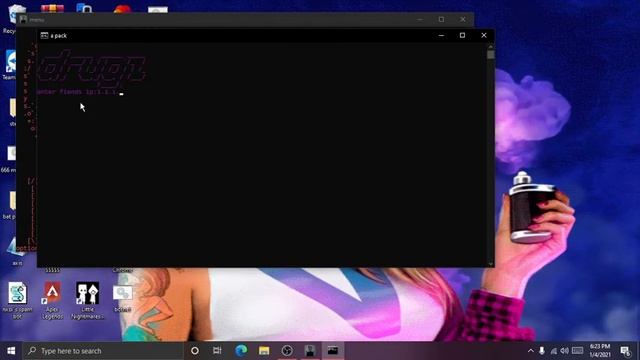The width and height of the screenshot is (640, 360).
Task: Open the Windows Start menu
Action: click(11, 351)
